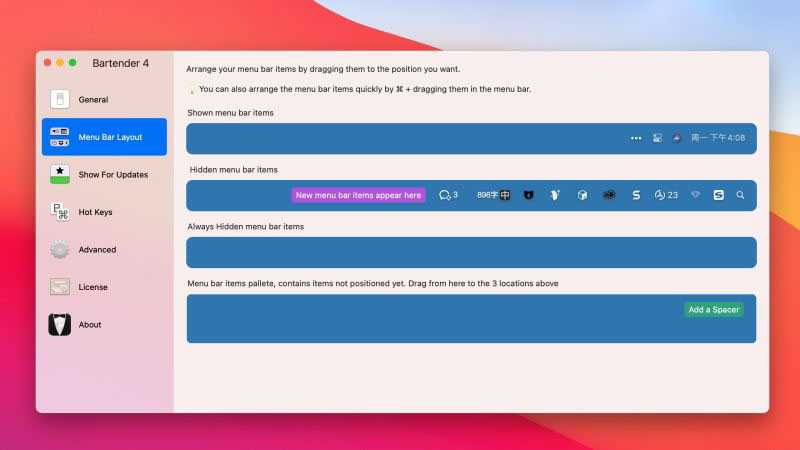Click the bear face icon
Image resolution: width=800 pixels, height=450 pixels.
pos(528,195)
